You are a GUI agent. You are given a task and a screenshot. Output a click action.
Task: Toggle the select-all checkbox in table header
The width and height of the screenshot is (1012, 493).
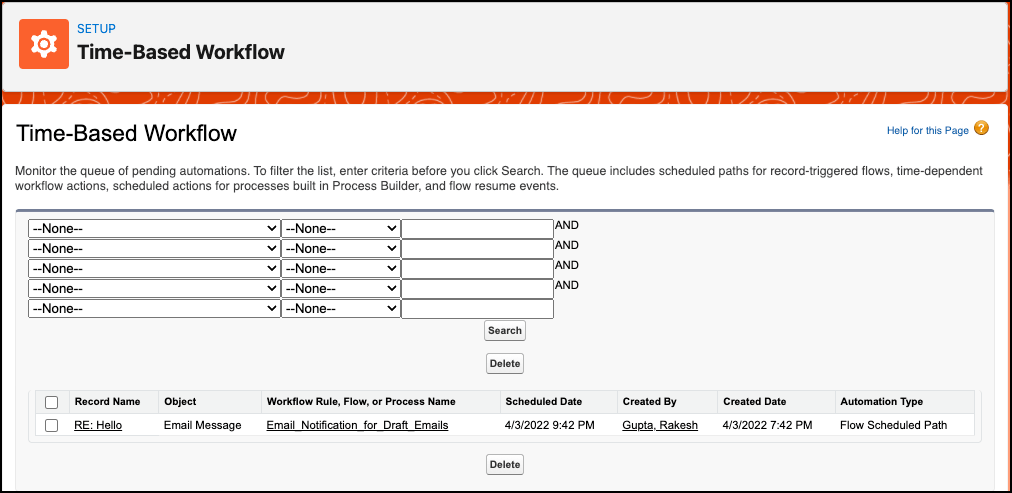pyautogui.click(x=52, y=403)
